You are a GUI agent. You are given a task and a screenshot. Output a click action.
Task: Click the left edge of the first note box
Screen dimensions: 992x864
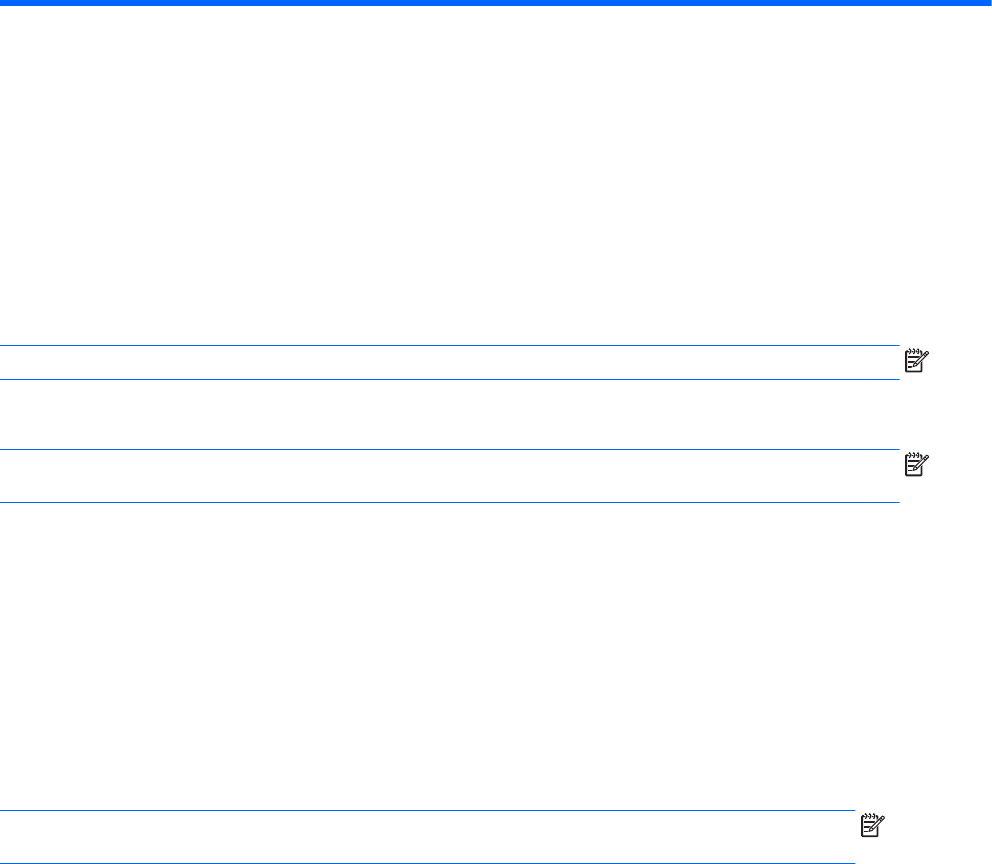(3, 363)
